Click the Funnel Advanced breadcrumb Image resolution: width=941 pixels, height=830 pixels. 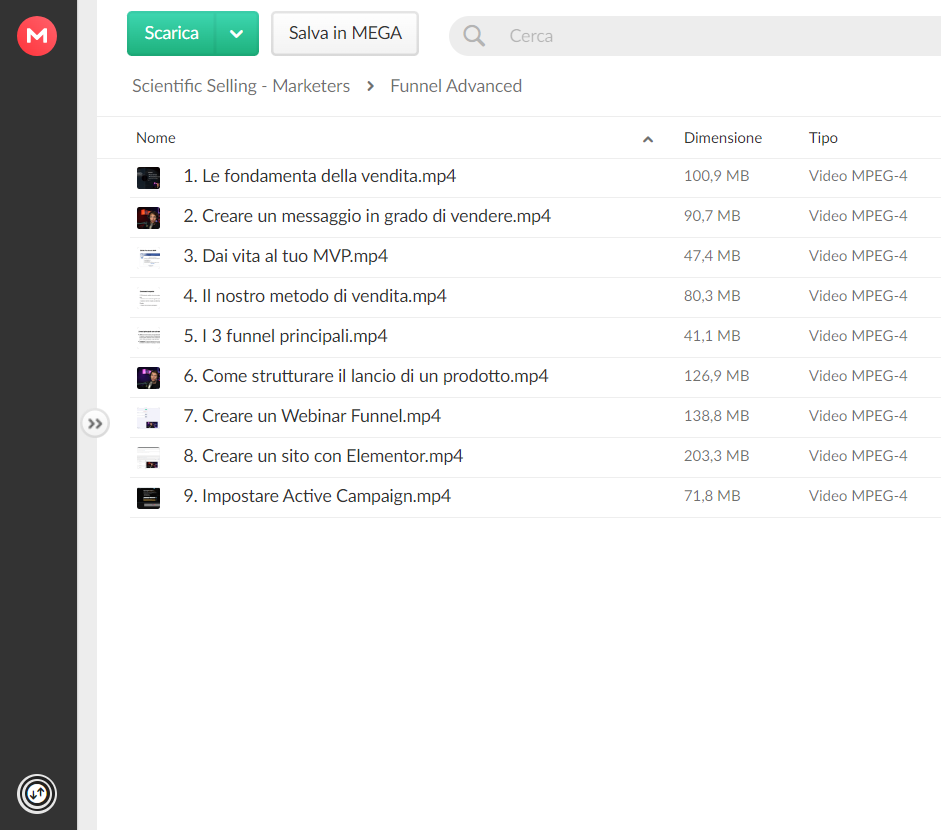click(x=455, y=86)
